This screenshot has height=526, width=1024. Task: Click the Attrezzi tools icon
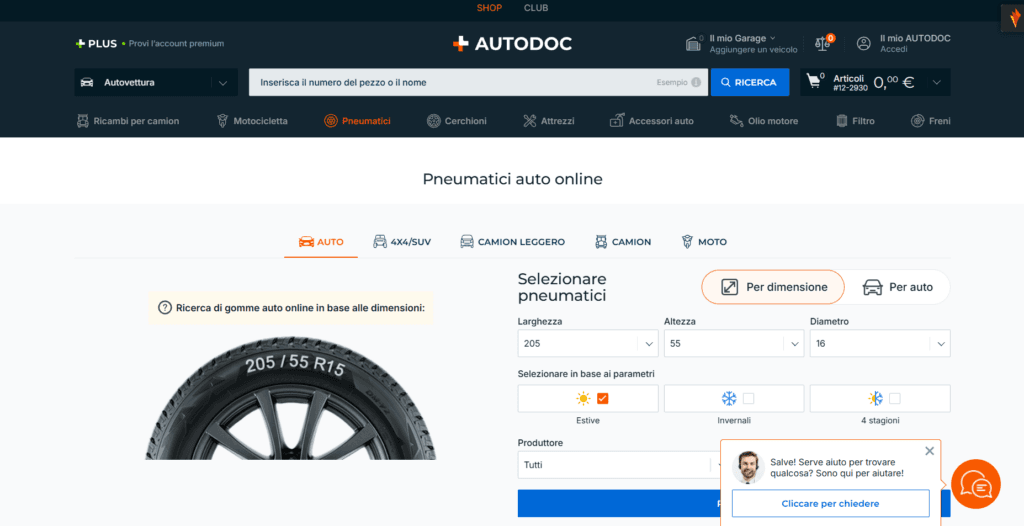530,121
